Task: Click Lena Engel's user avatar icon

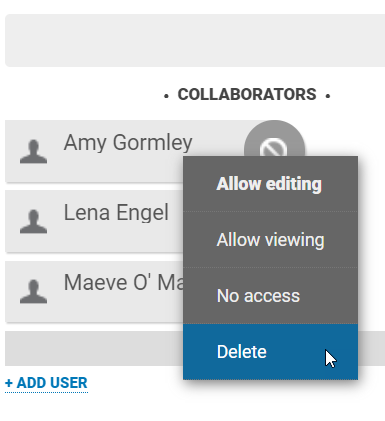Action: pos(33,222)
